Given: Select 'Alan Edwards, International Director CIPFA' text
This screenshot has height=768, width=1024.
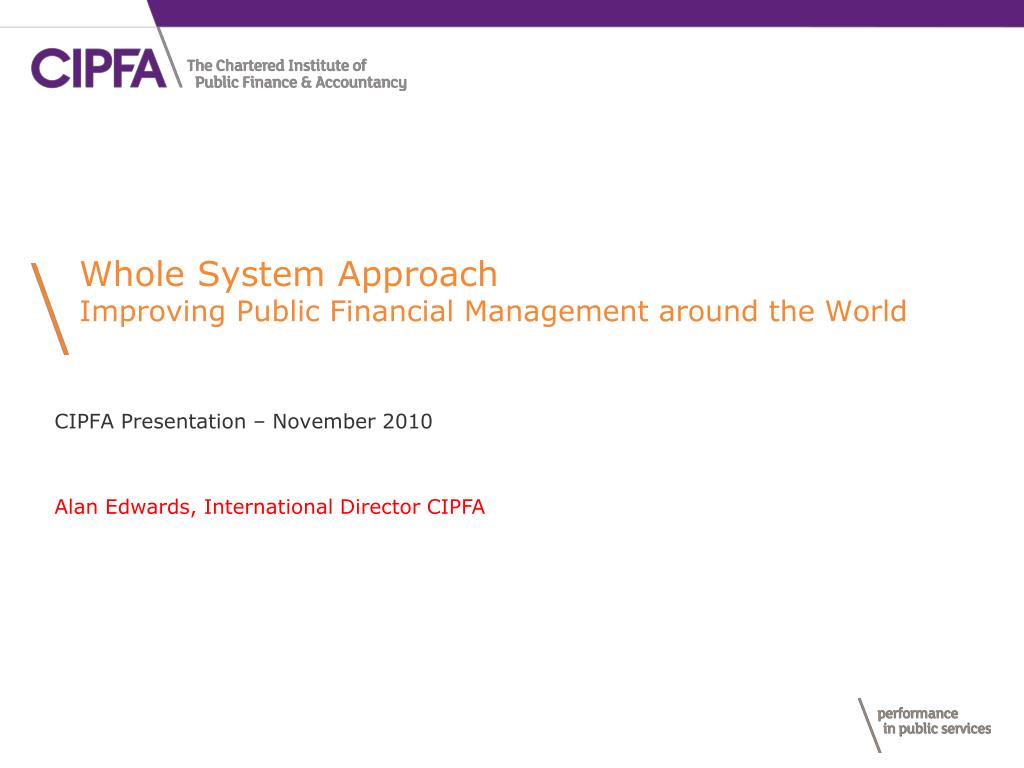Looking at the screenshot, I should [269, 507].
